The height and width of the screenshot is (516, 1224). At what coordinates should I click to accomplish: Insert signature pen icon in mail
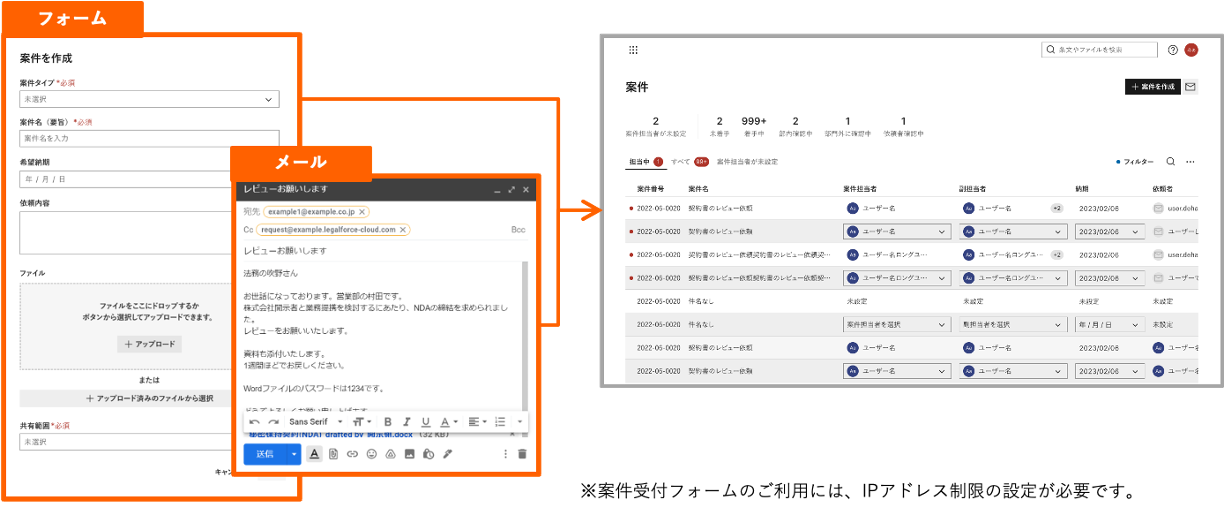tap(447, 454)
